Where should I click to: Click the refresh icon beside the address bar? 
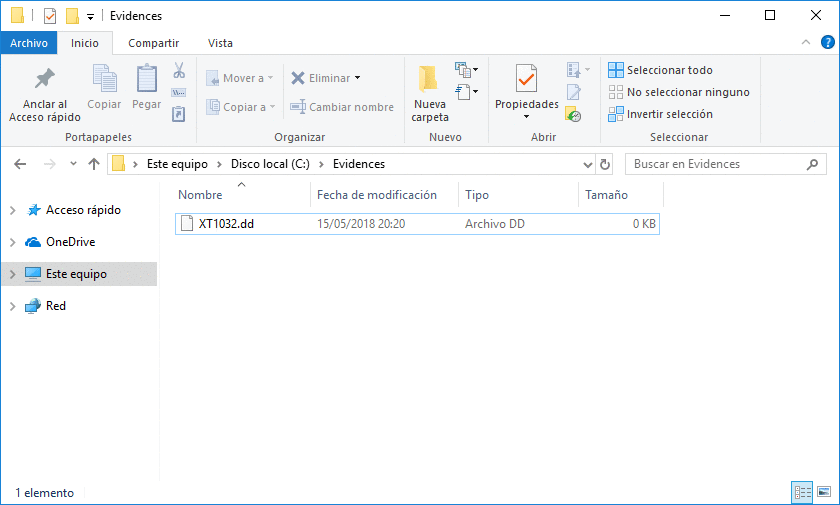click(604, 164)
